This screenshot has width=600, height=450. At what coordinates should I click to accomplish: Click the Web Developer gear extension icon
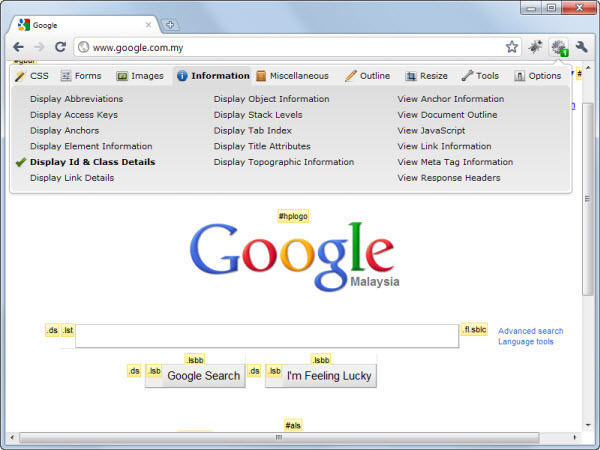(x=559, y=47)
